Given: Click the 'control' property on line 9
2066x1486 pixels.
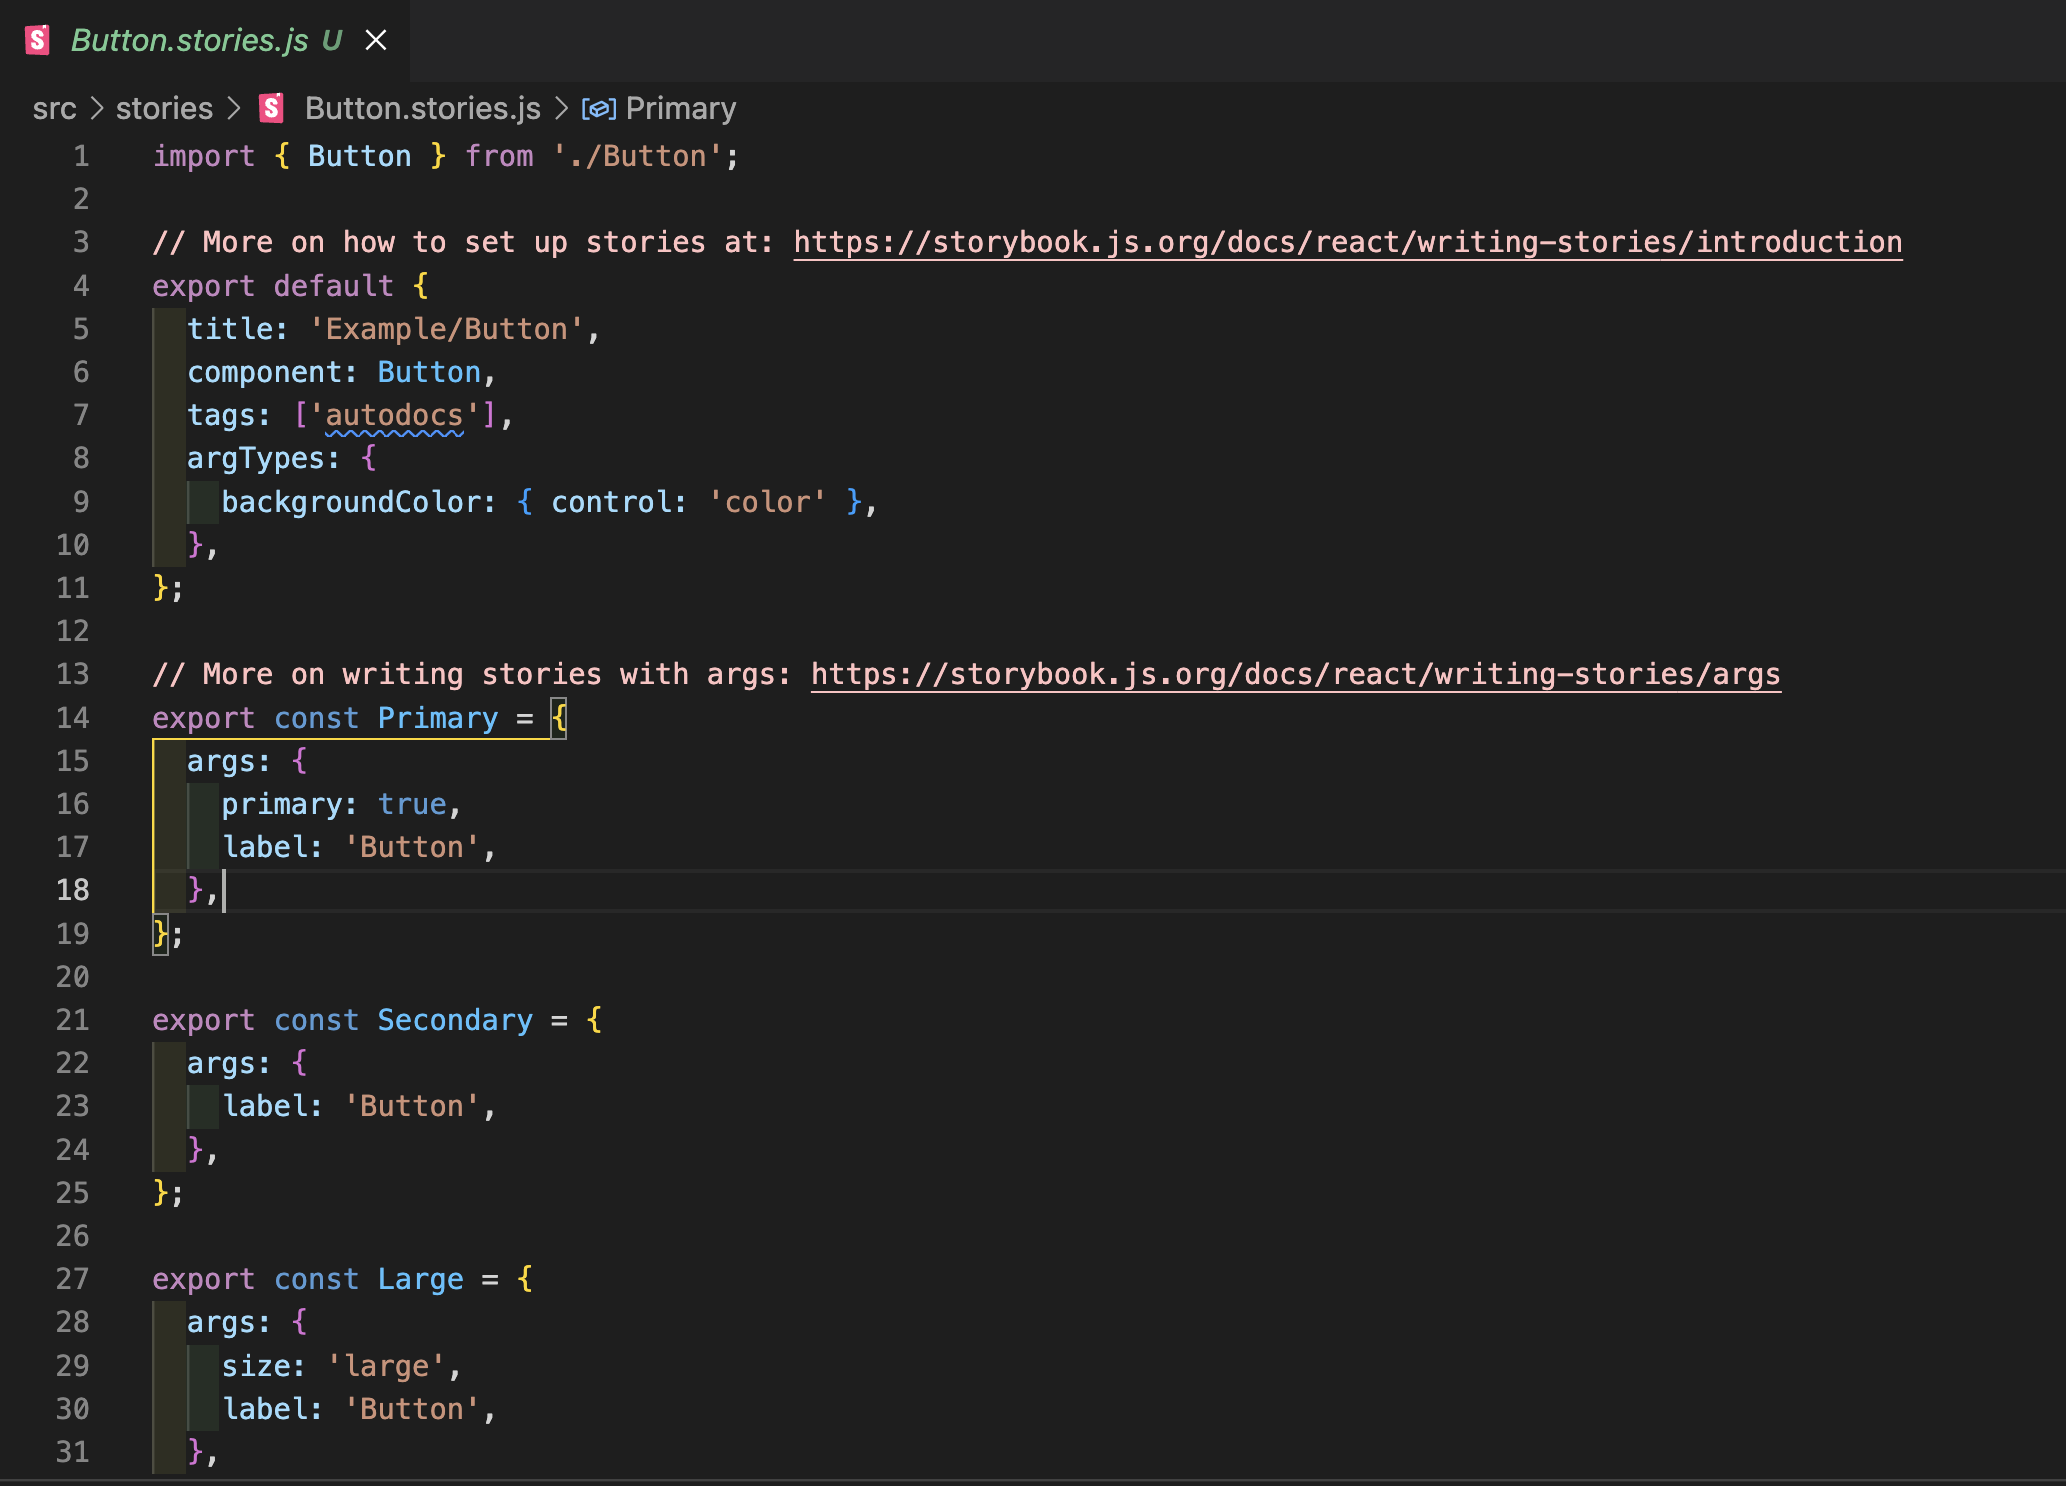Looking at the screenshot, I should pyautogui.click(x=611, y=502).
